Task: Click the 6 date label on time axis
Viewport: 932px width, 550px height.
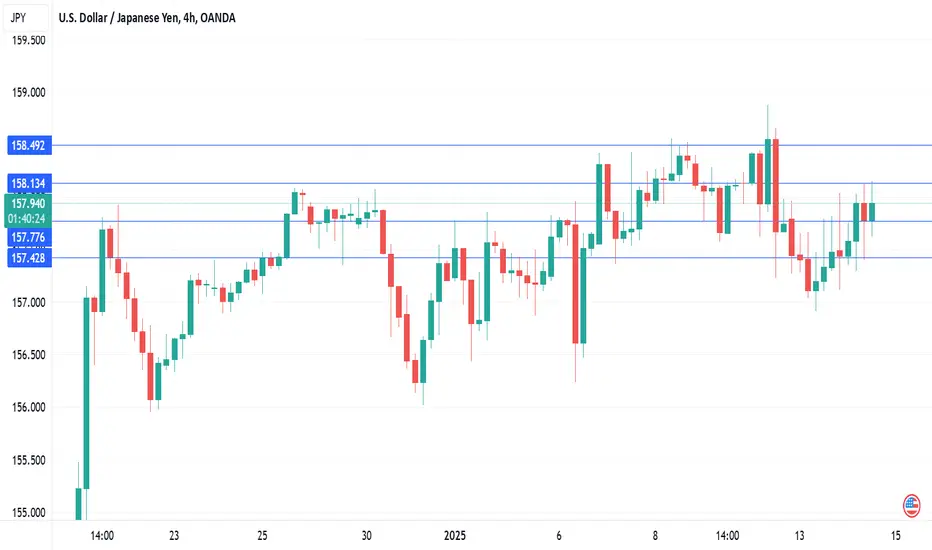Action: [x=559, y=536]
